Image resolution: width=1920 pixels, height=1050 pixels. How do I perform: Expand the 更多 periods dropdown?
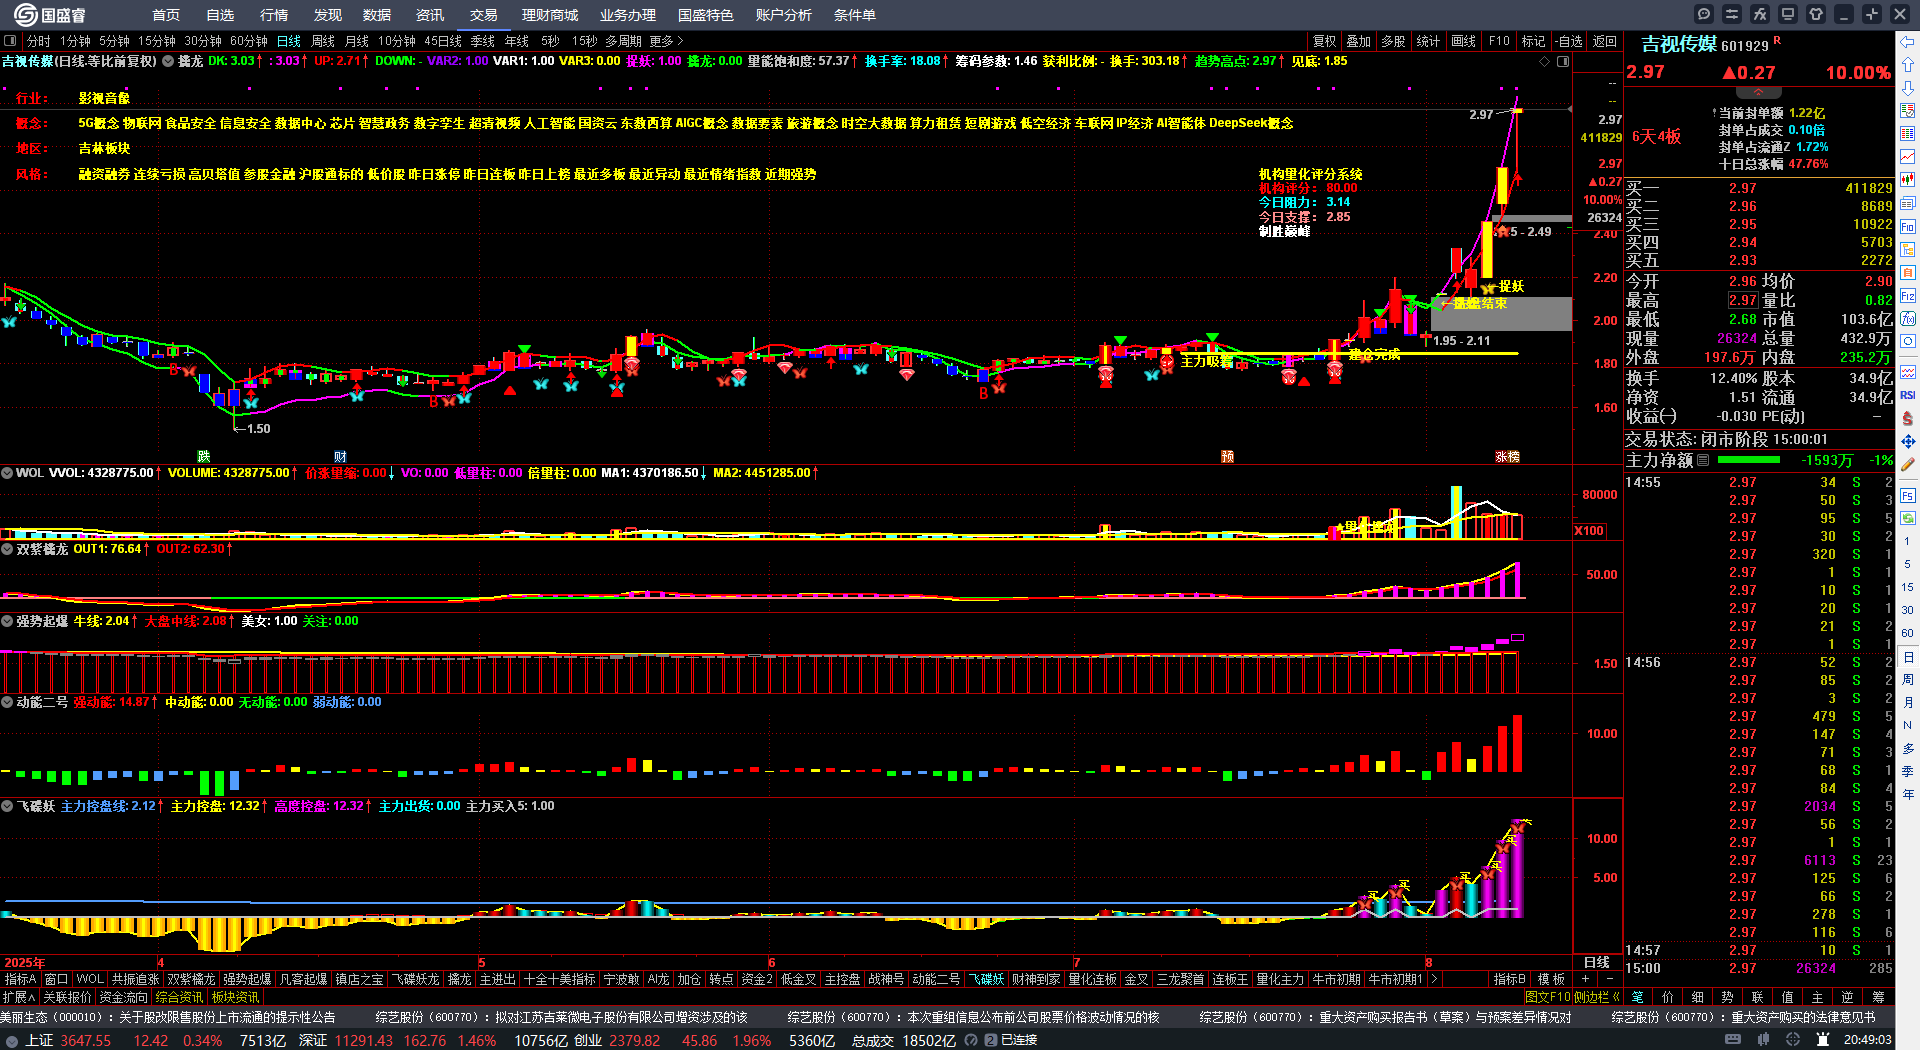click(x=666, y=41)
